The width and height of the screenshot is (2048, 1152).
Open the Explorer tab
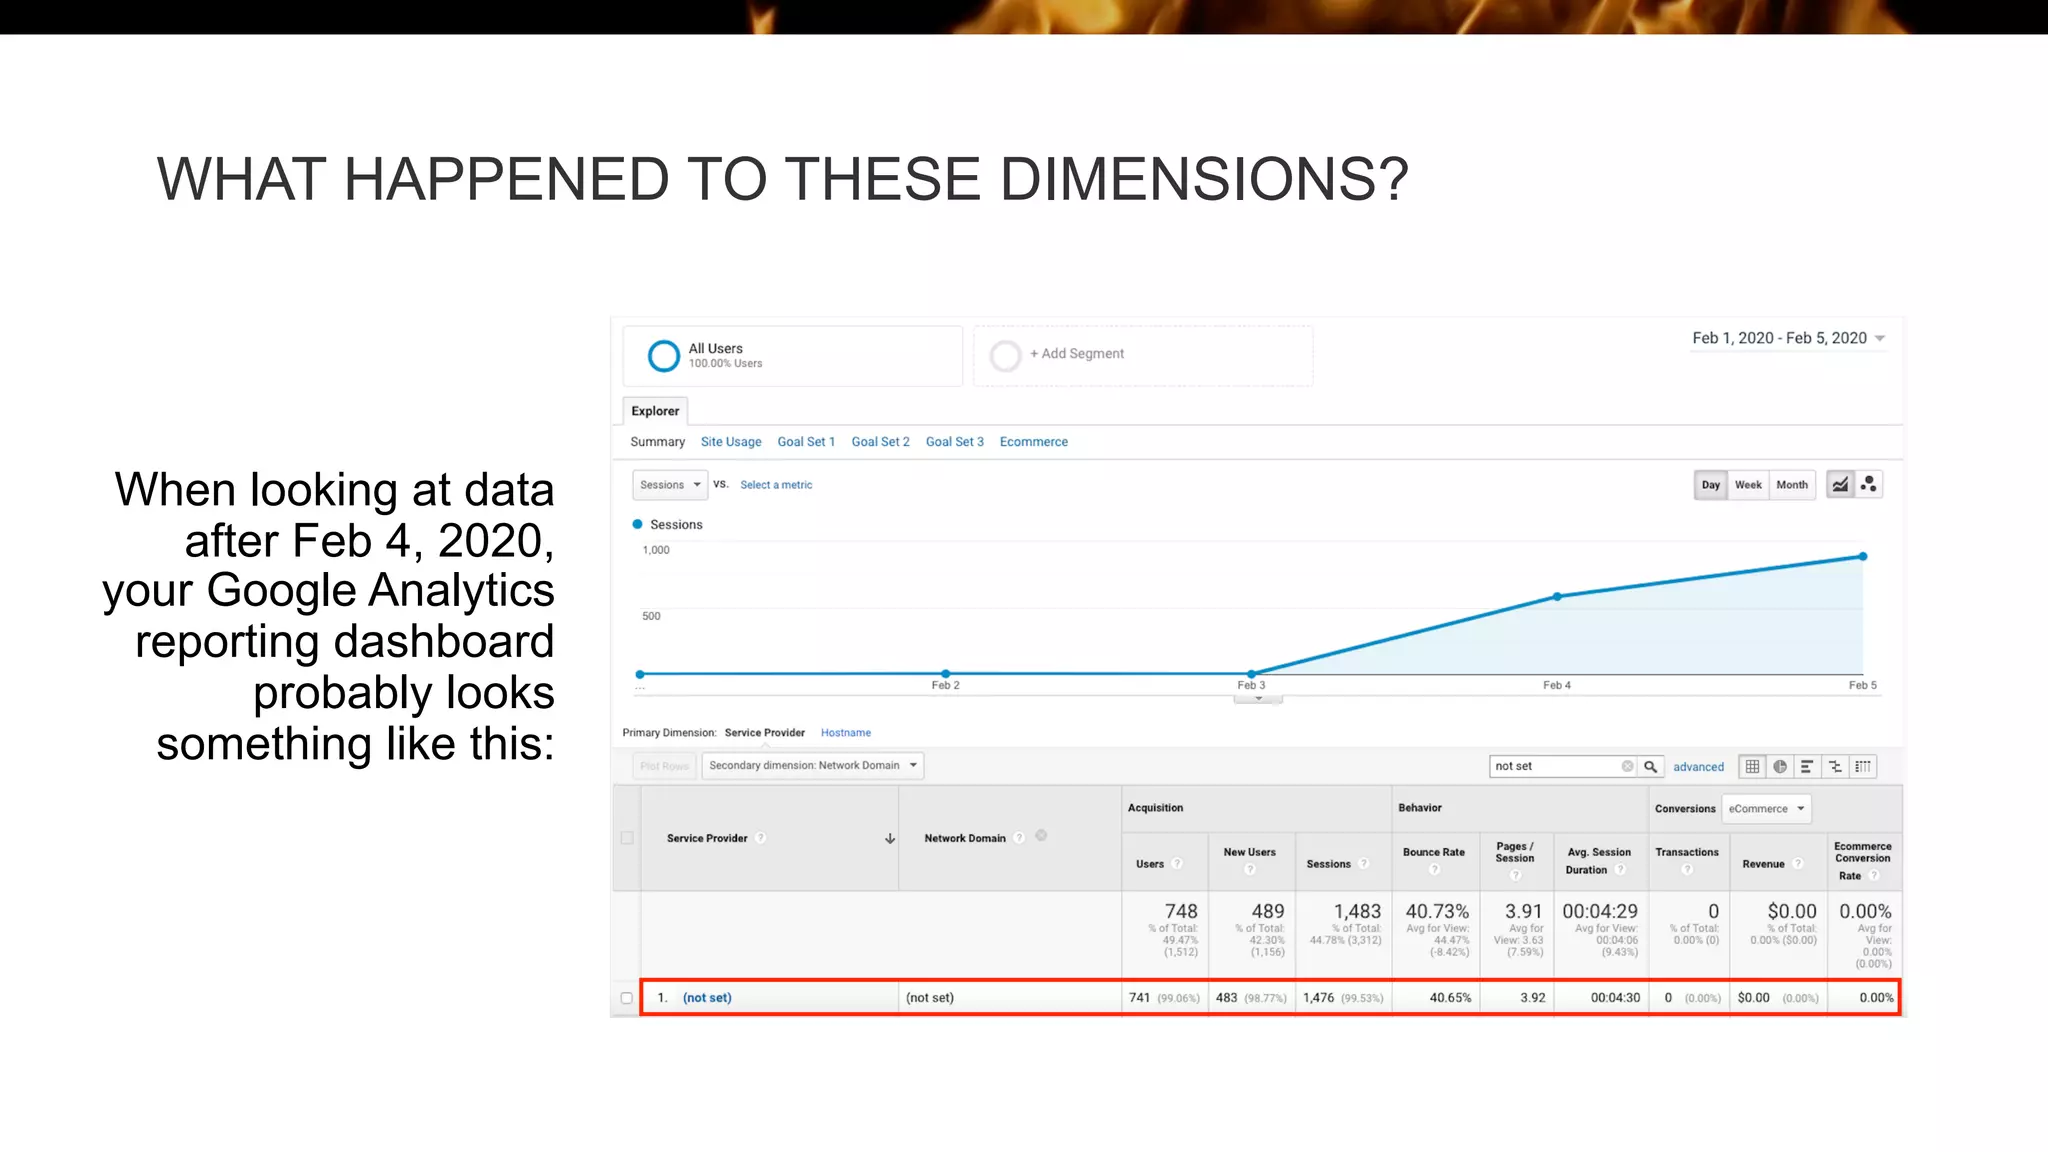coord(655,411)
